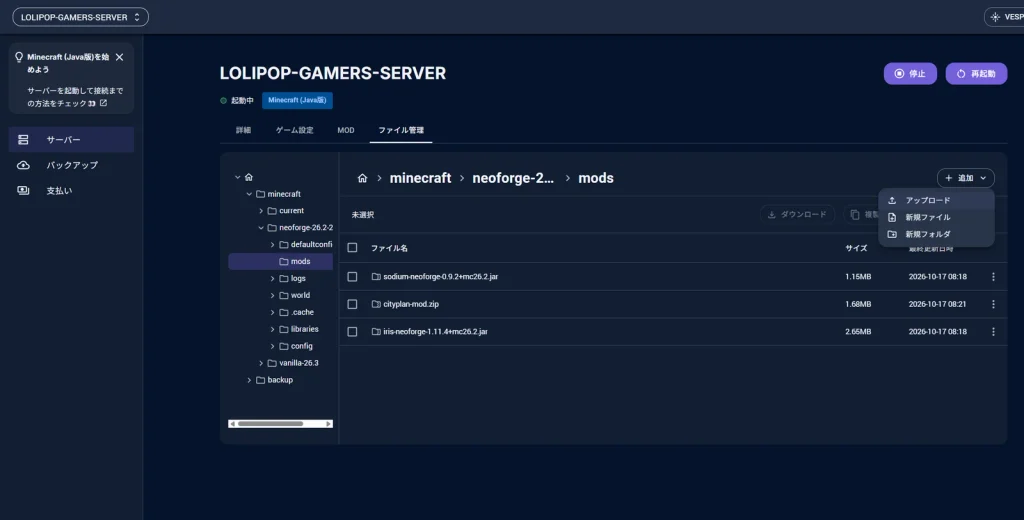Choose 新規ファイル from the add menu
The height and width of the screenshot is (520, 1024).
[x=936, y=218]
